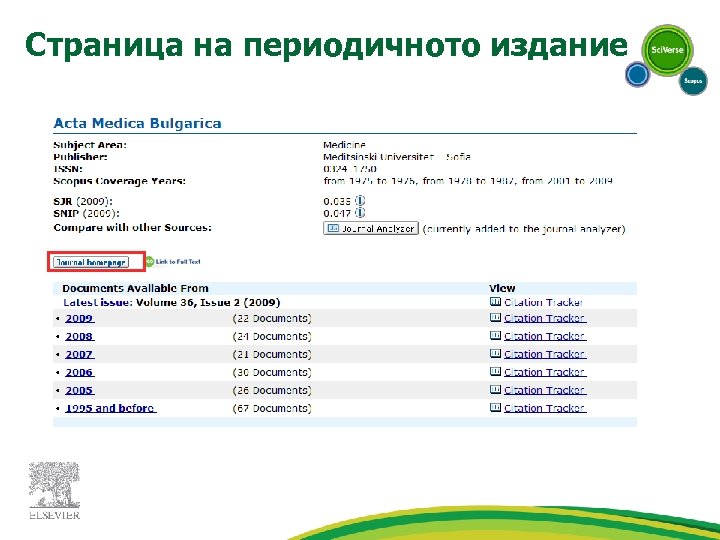Open the 2005 documents link
This screenshot has width=720, height=540.
(x=79, y=390)
